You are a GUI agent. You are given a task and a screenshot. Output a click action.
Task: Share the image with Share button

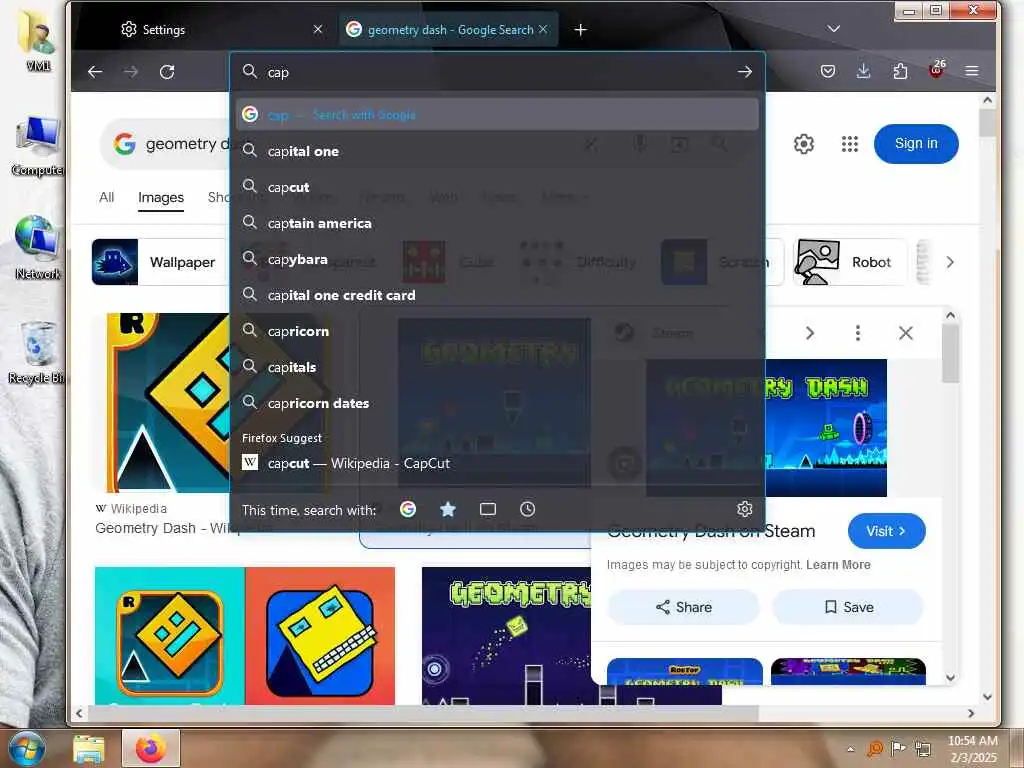point(683,607)
